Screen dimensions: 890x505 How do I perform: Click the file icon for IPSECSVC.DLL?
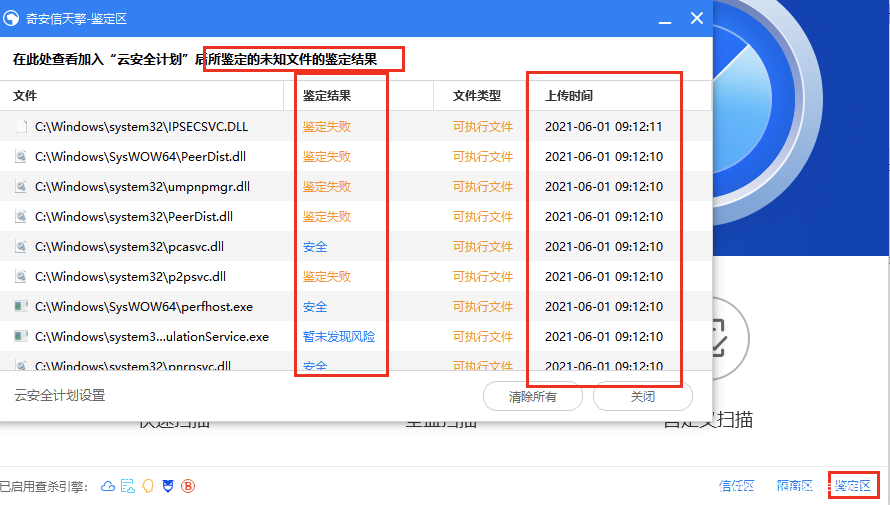21,127
